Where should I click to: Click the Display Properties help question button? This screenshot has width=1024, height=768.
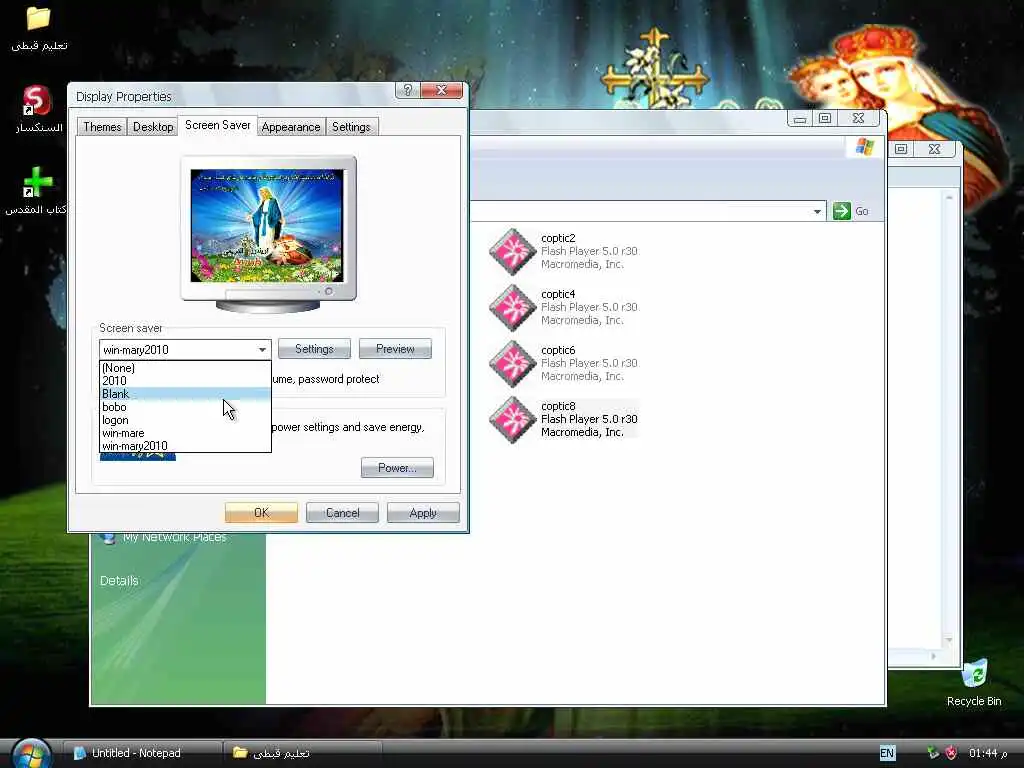[408, 90]
